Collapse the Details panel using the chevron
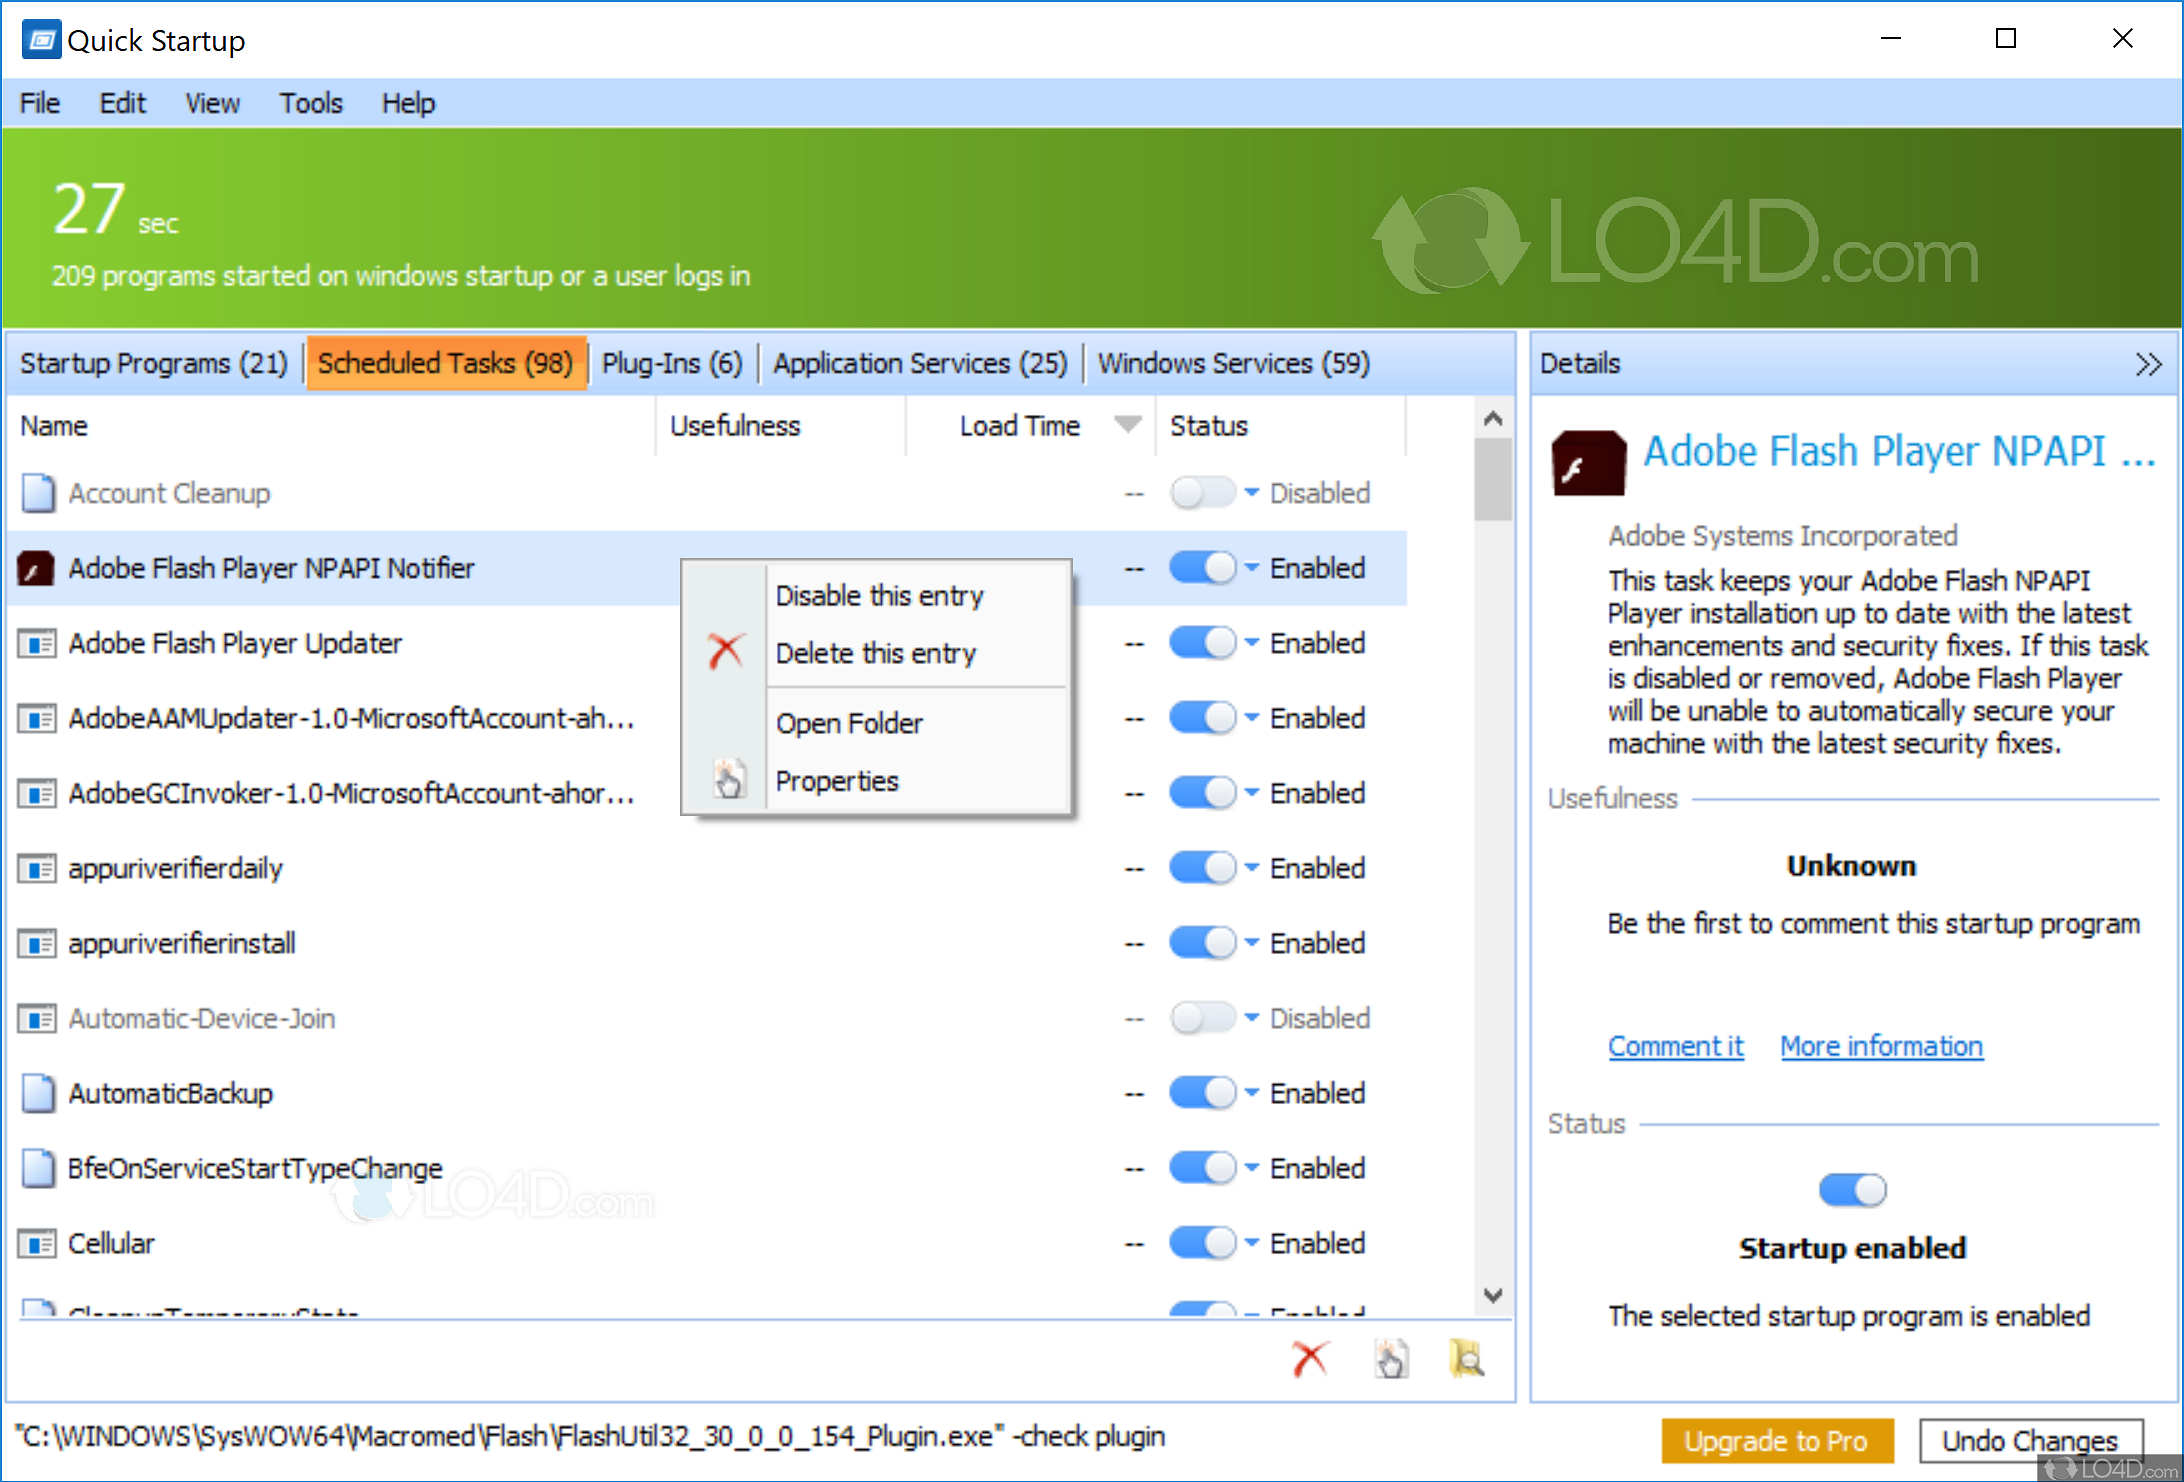Viewport: 2184px width, 1482px height. 2147,363
